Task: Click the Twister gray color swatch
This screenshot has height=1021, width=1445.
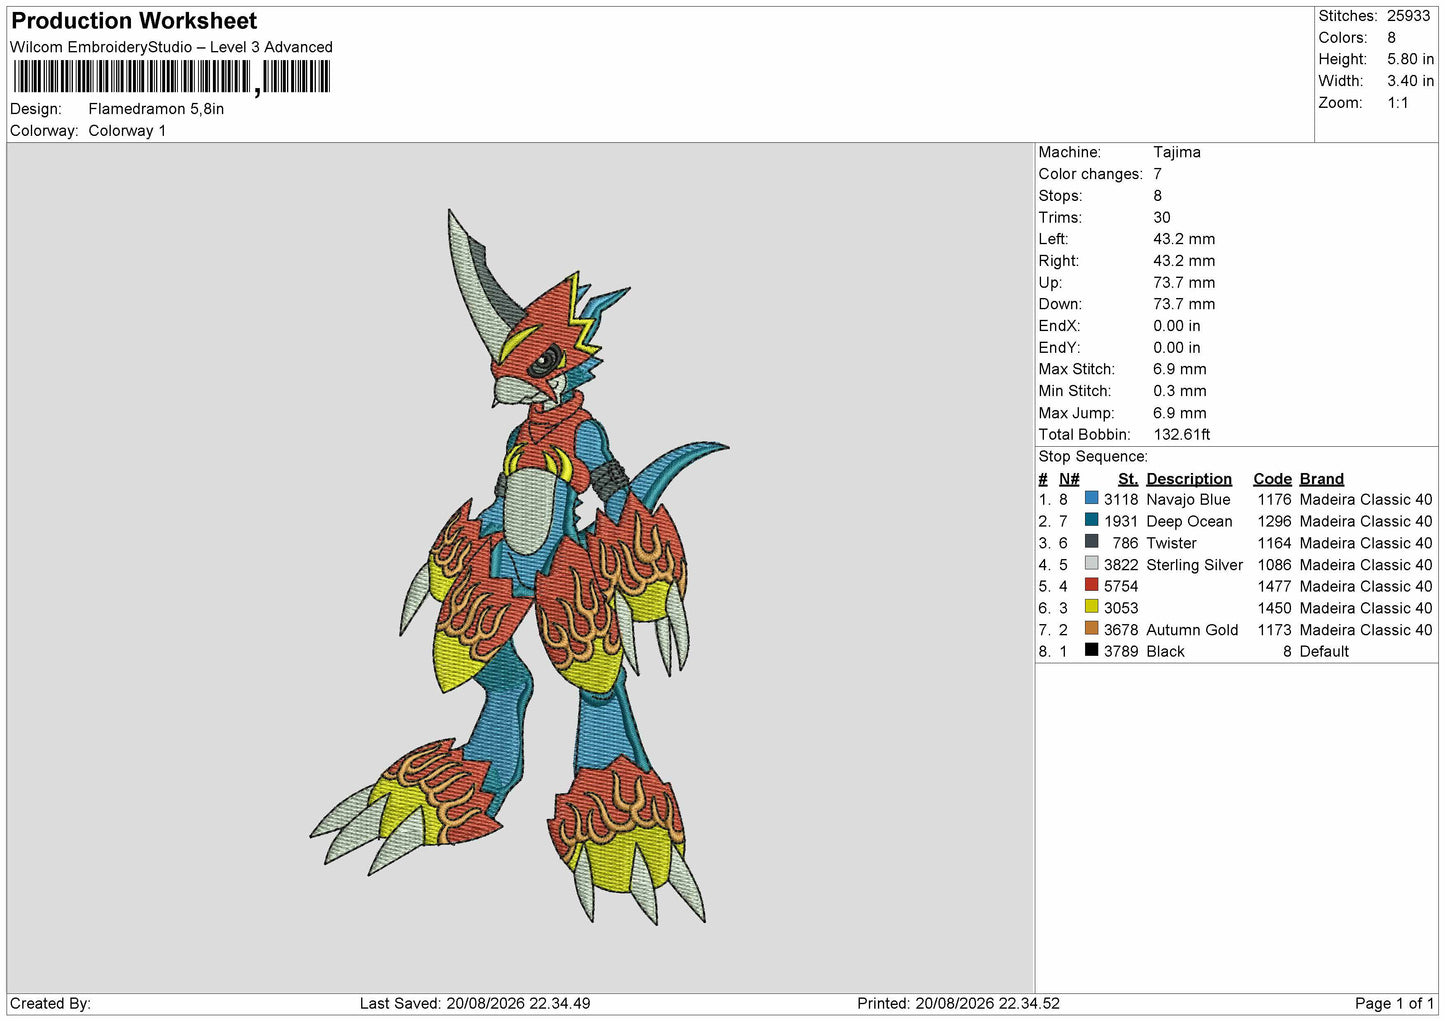Action: [x=1091, y=542]
